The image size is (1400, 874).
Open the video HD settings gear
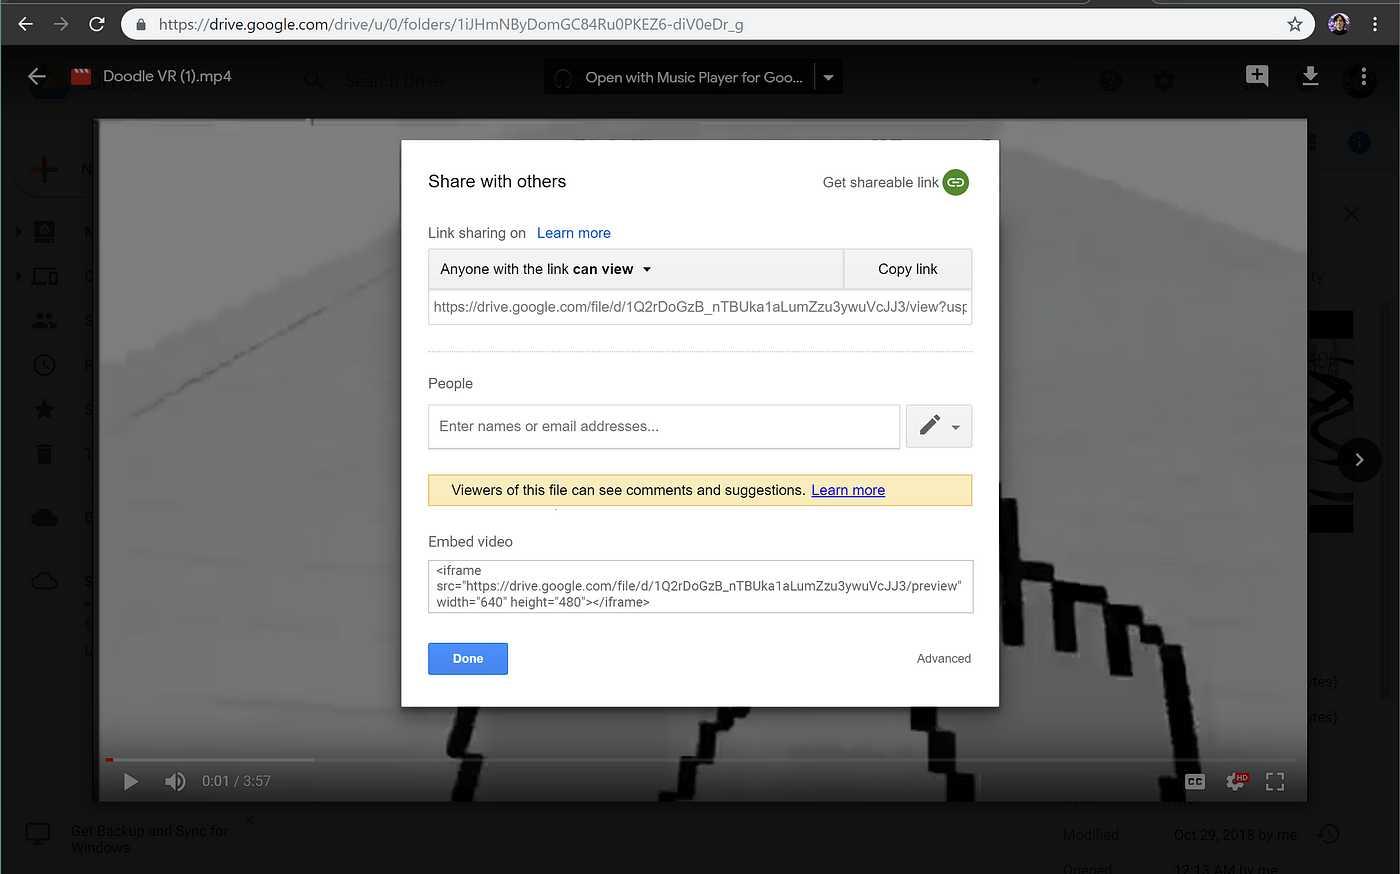tap(1237, 781)
